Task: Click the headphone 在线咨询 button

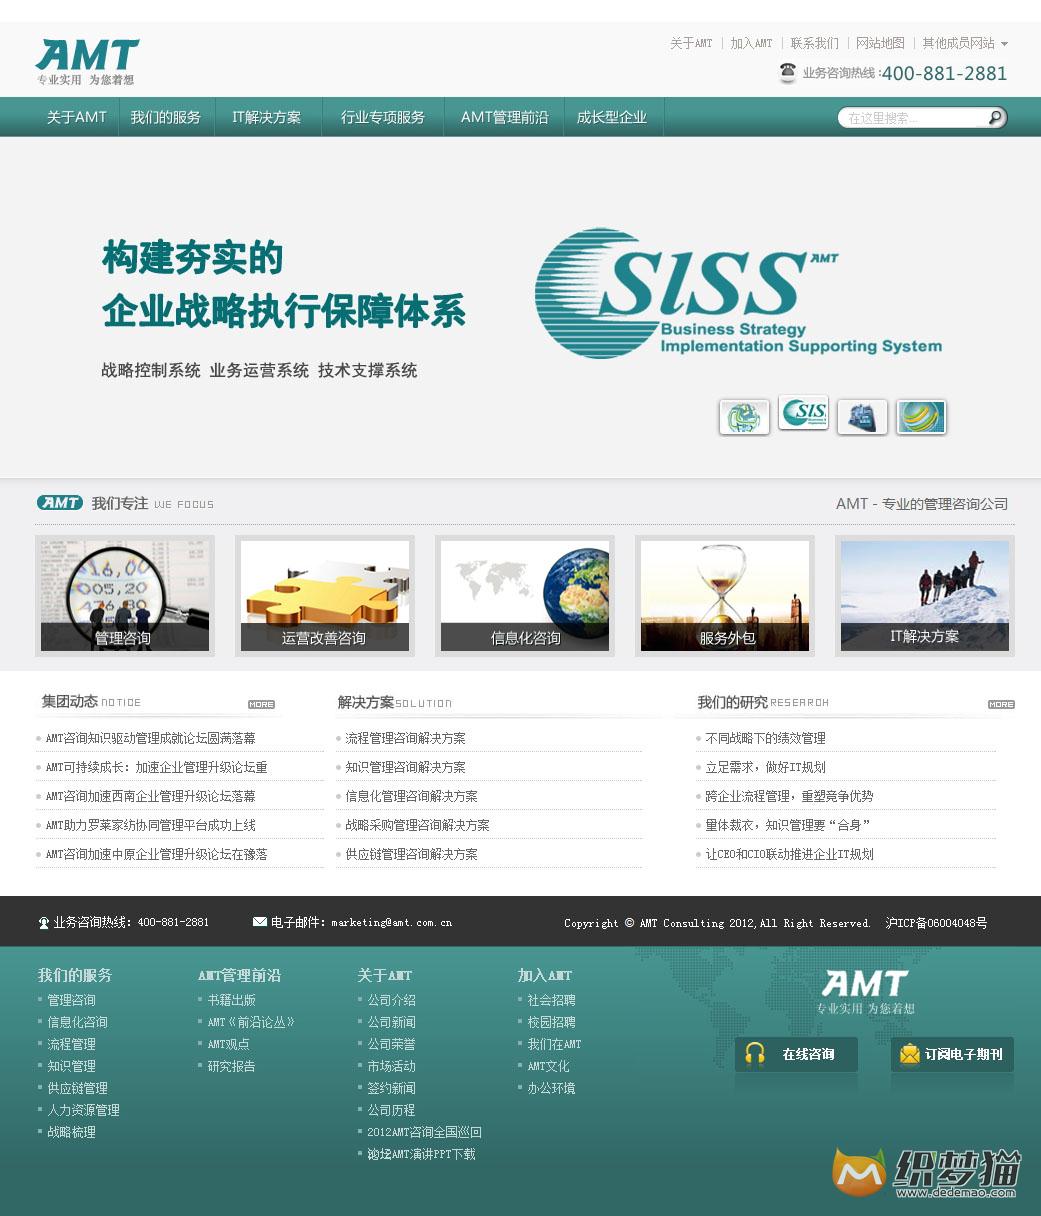Action: (x=796, y=1054)
